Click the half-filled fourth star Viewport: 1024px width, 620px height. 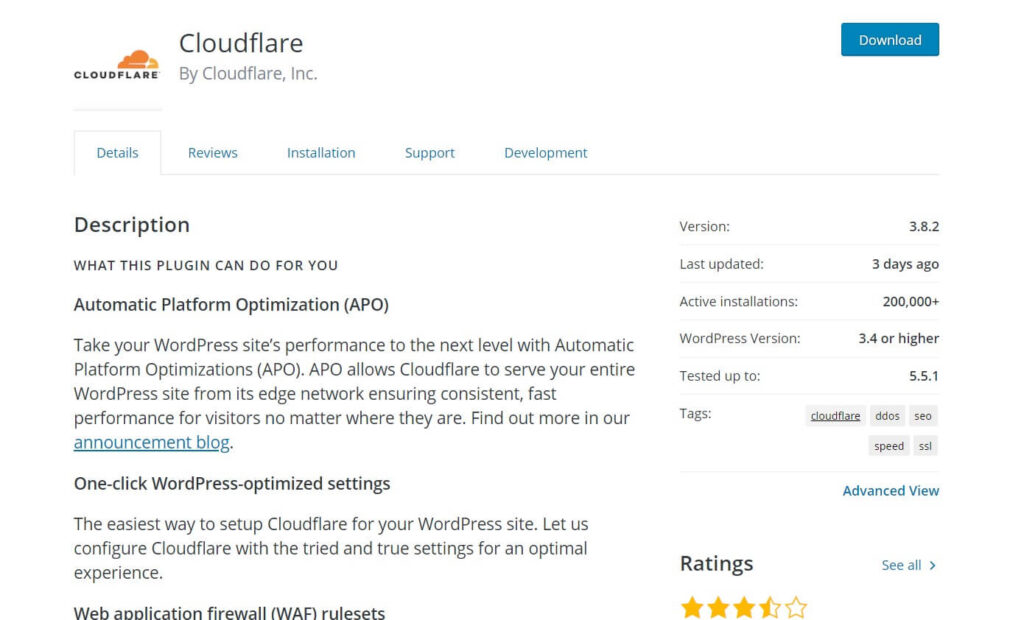click(770, 606)
